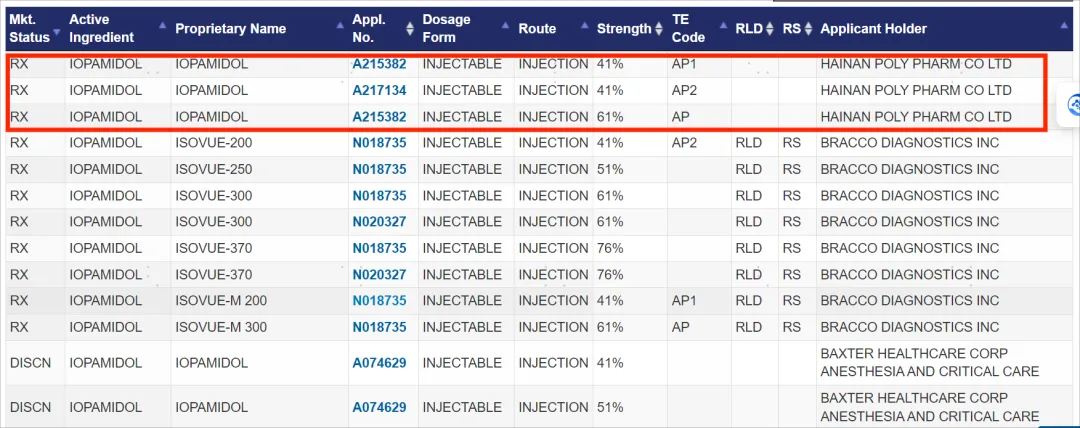Select the ISOVUE-M 200 proprietary name cell
The image size is (1080, 428).
(221, 300)
